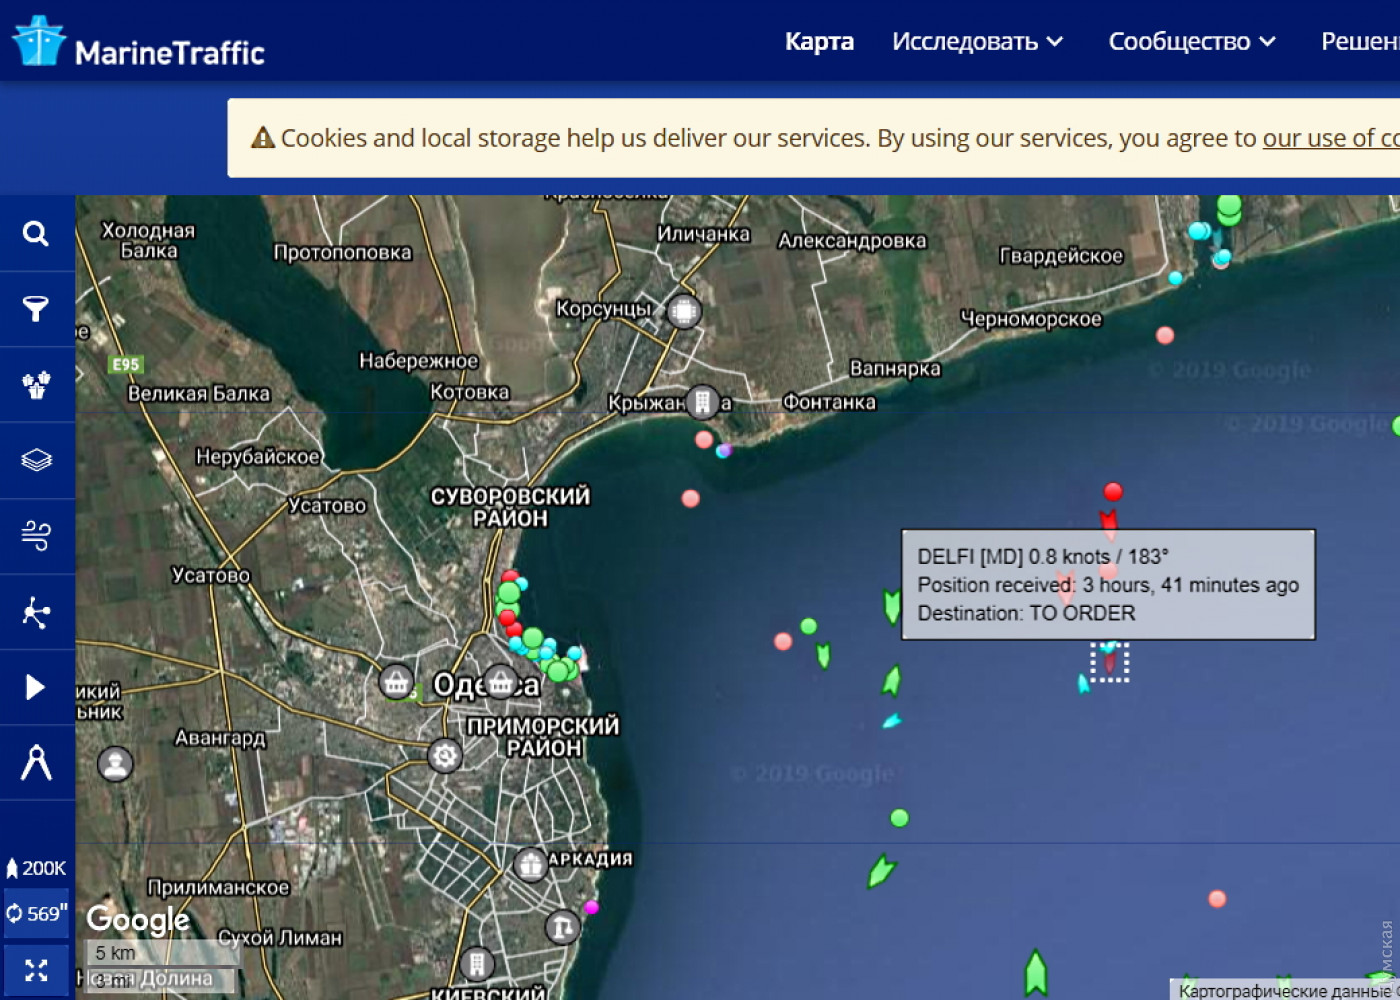The width and height of the screenshot is (1400, 1000).
Task: Toggle the 569" auto-refresh timer
Action: pyautogui.click(x=36, y=913)
